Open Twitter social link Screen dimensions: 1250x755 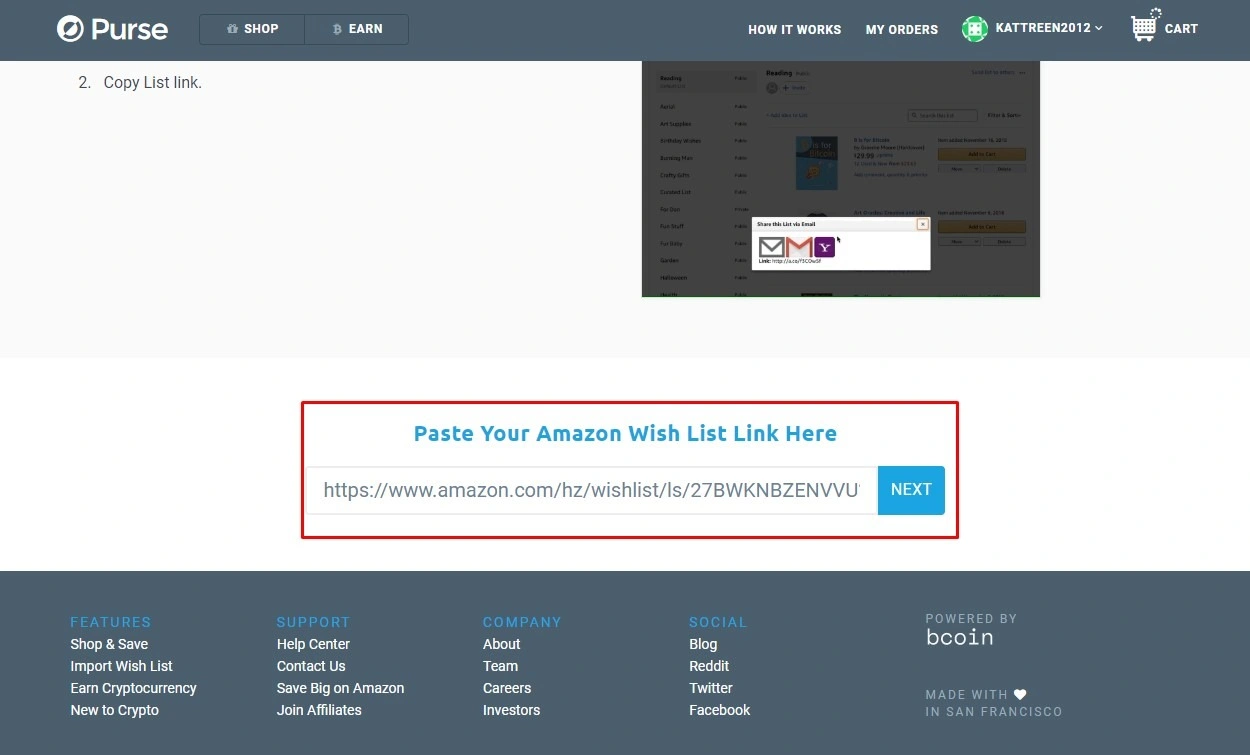coord(710,688)
